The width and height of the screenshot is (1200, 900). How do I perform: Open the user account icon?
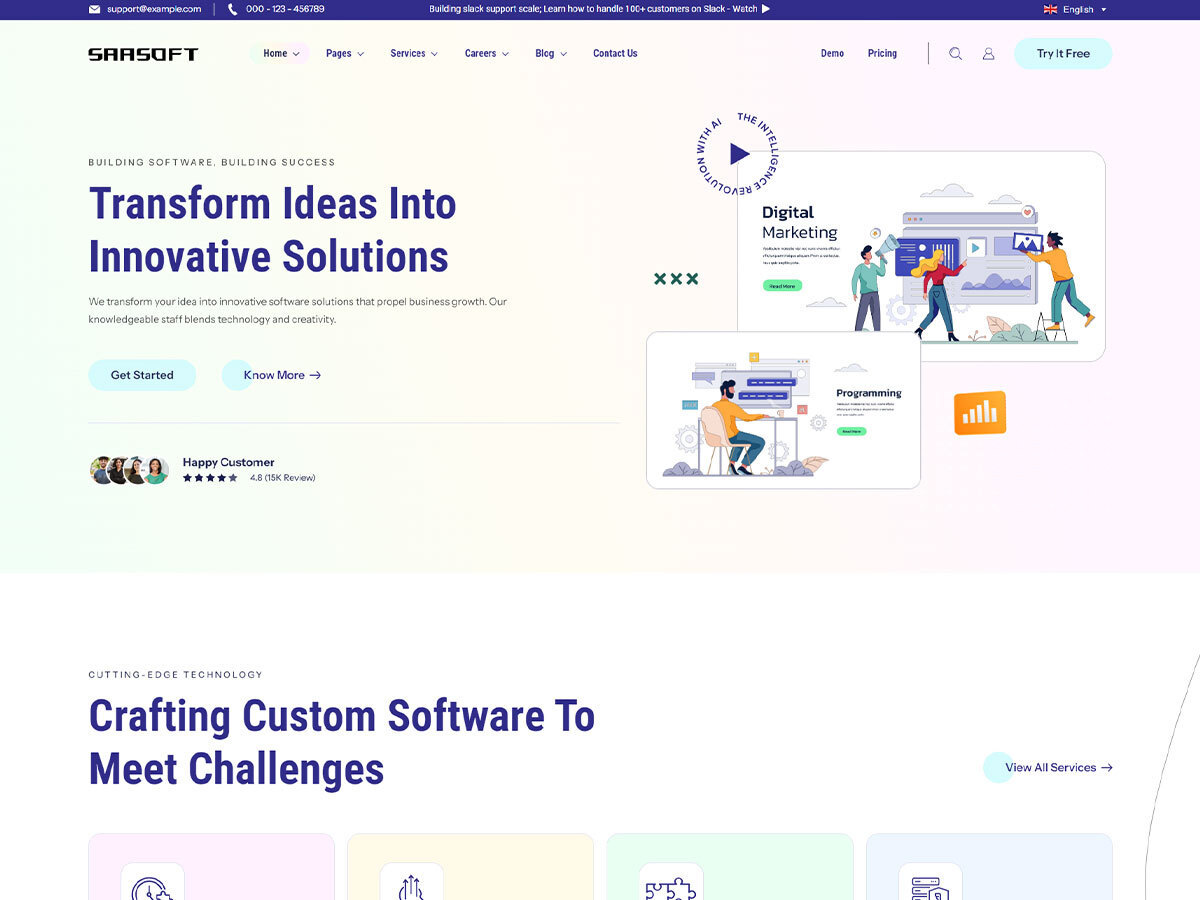[988, 54]
